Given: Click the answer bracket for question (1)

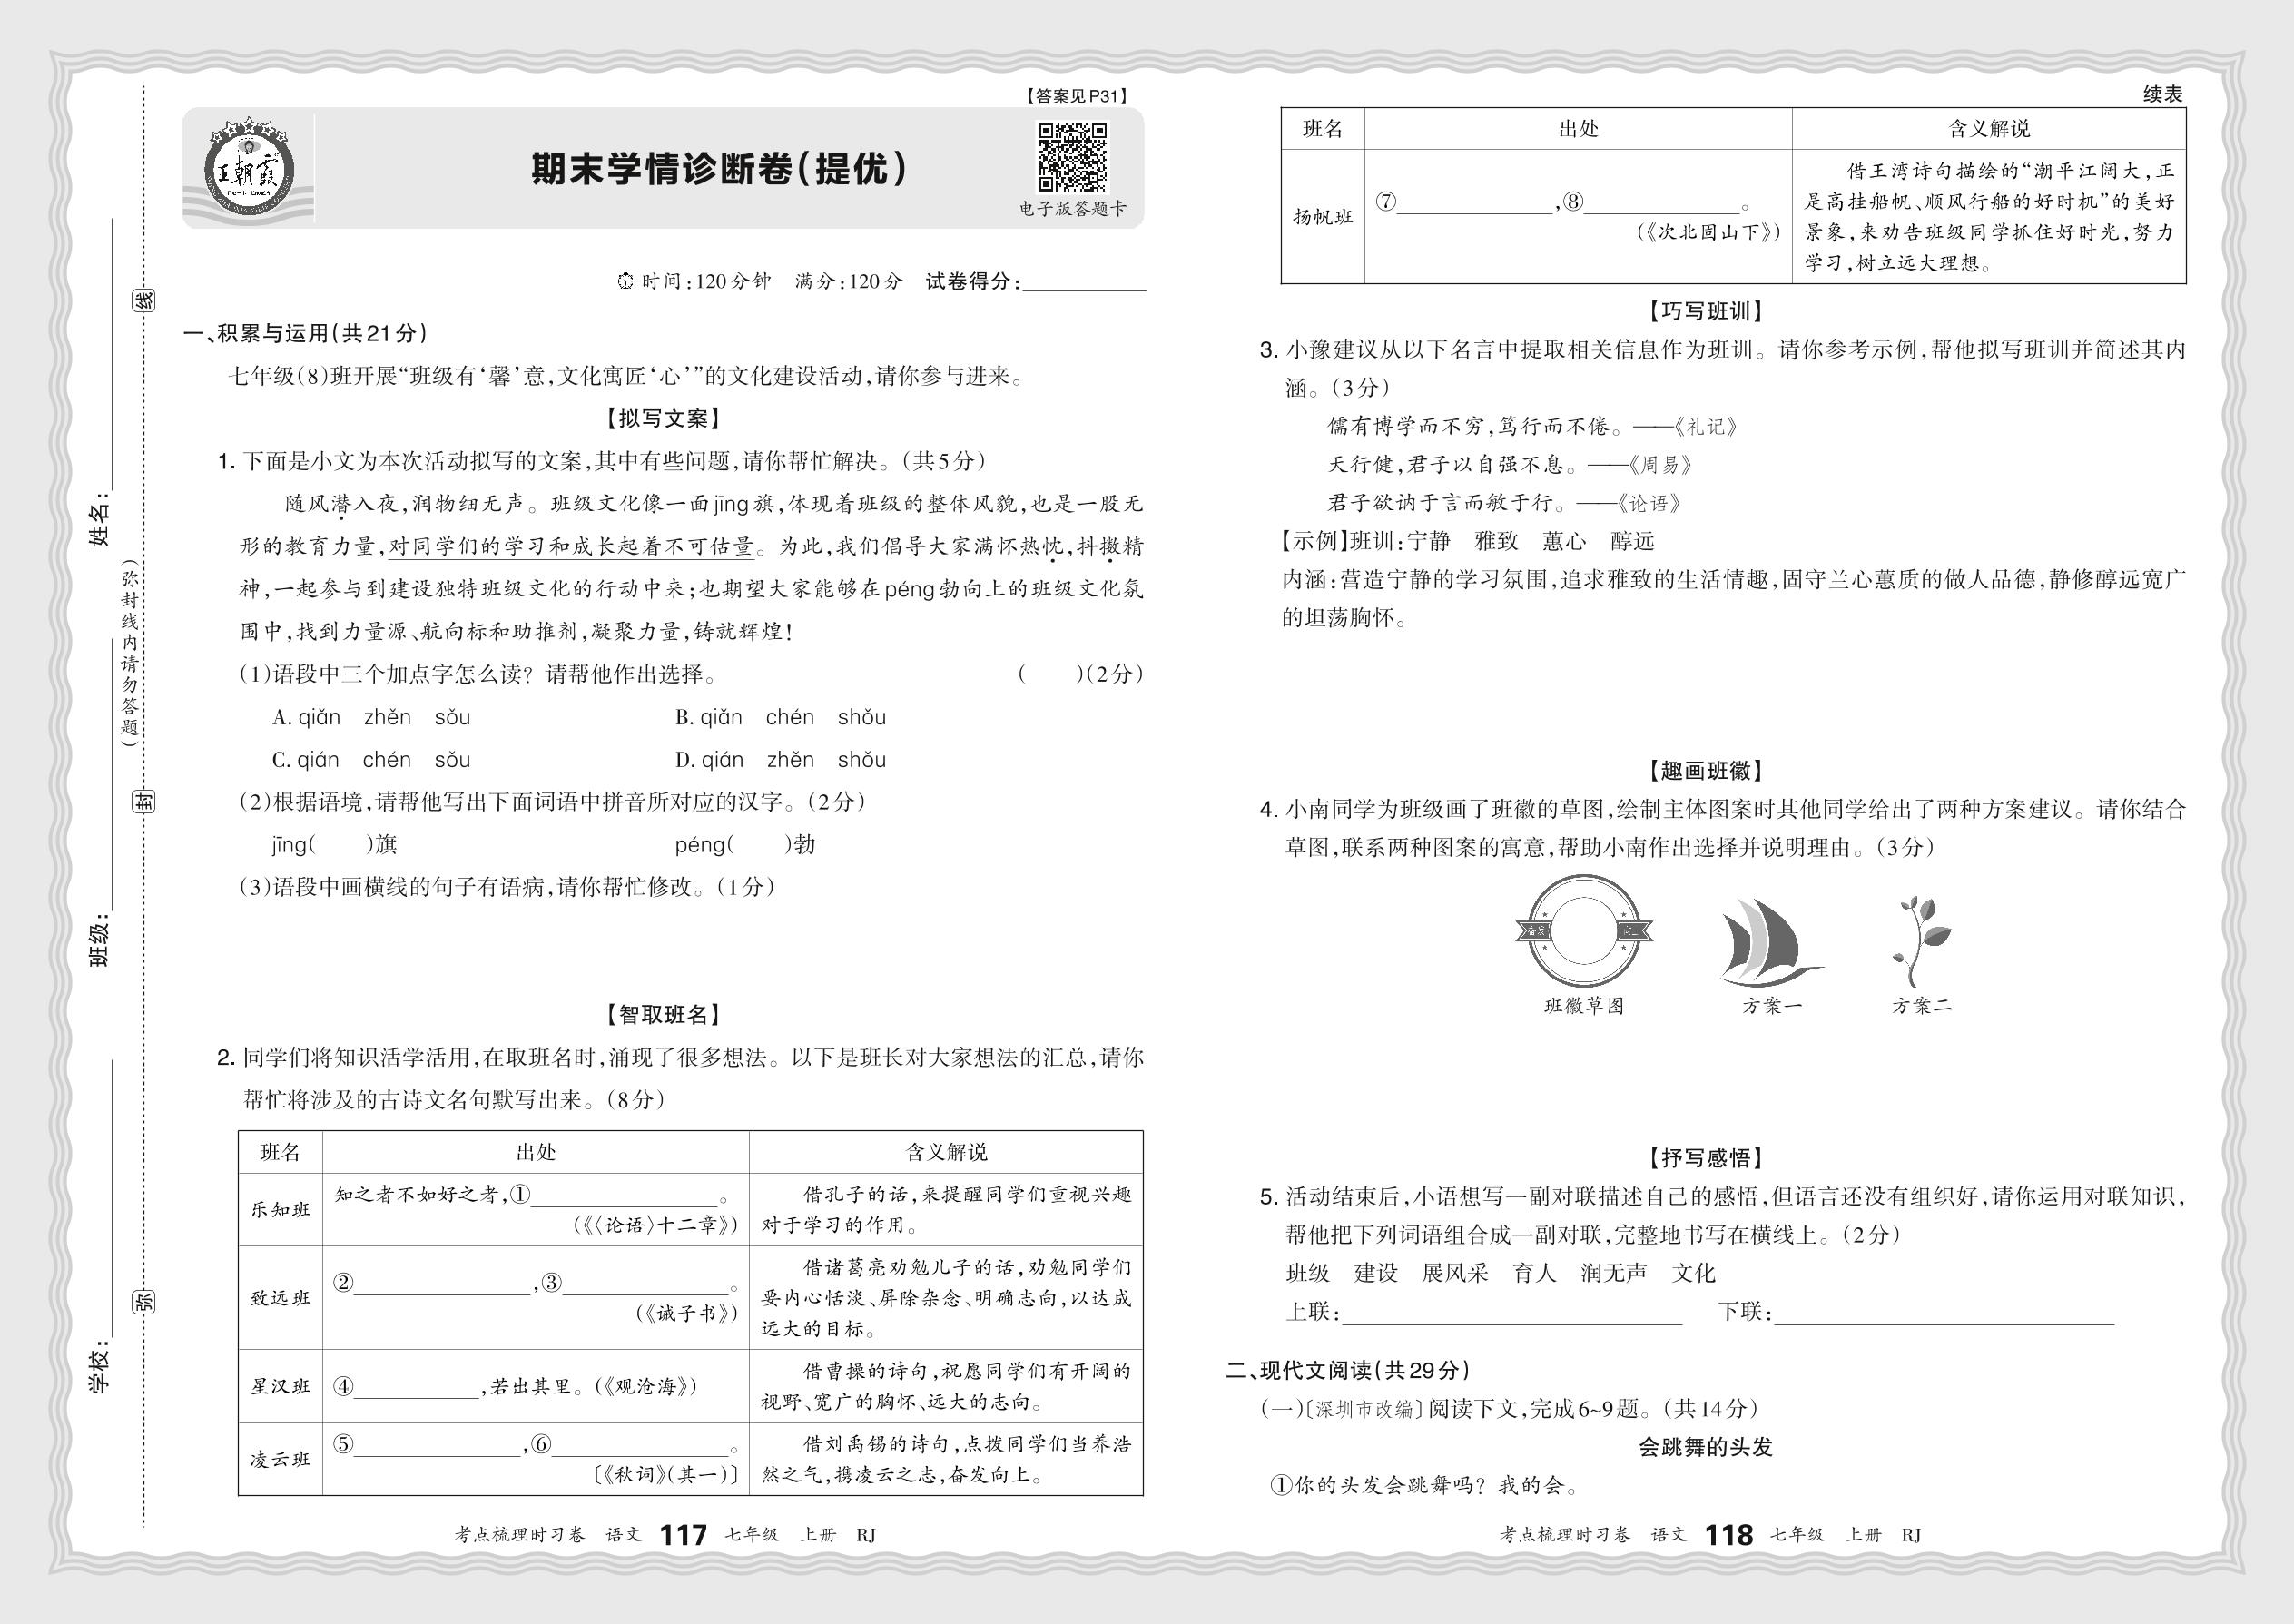Looking at the screenshot, I should coord(1050,675).
